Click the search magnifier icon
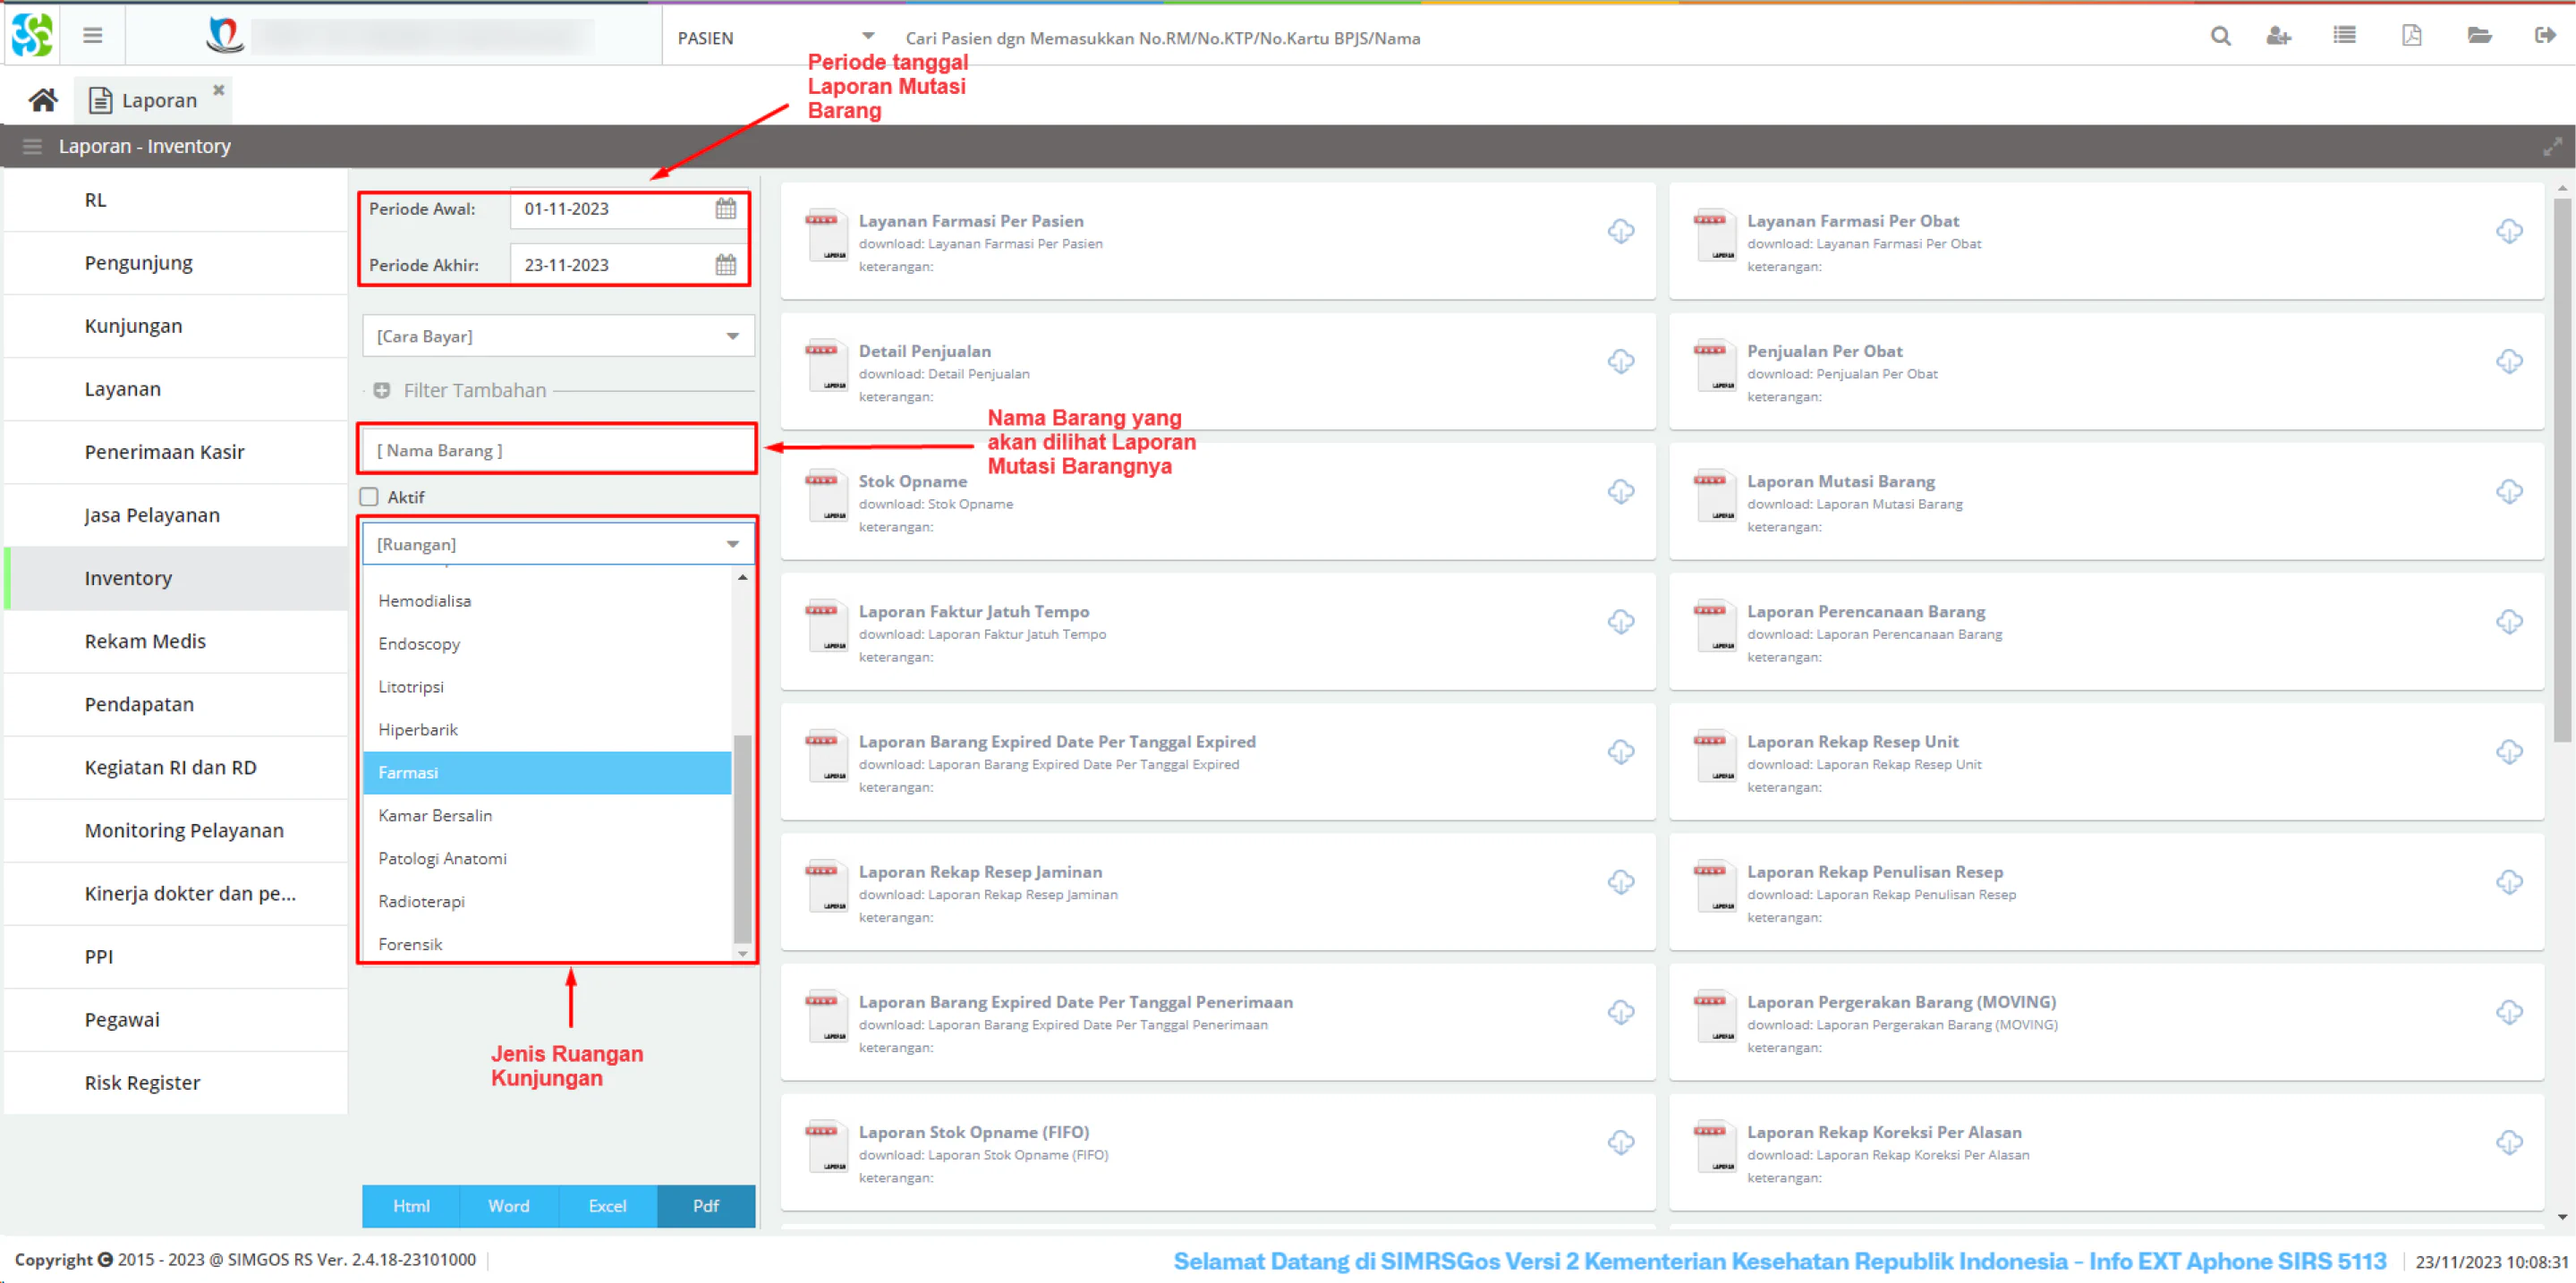 coord(2220,37)
